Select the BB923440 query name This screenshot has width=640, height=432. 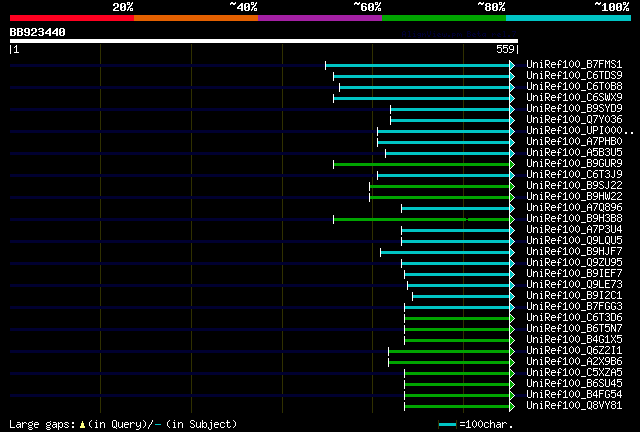[38, 32]
